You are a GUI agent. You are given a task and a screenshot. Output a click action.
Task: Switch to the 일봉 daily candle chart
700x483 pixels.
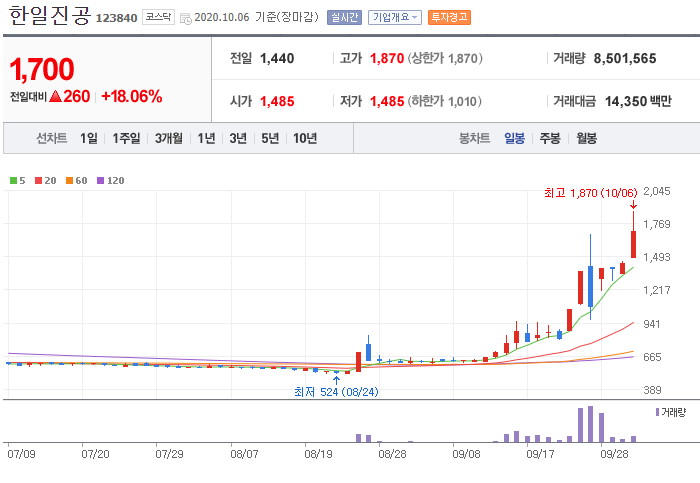click(x=514, y=138)
